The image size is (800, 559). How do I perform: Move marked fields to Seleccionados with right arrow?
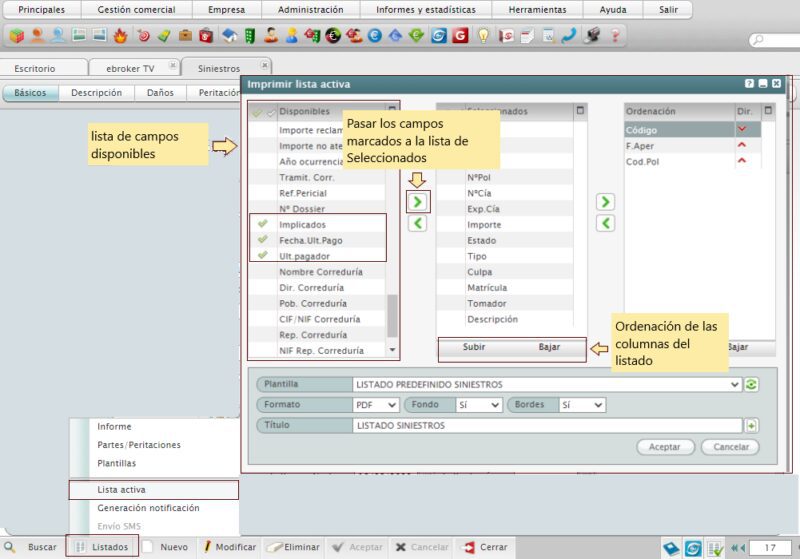418,202
